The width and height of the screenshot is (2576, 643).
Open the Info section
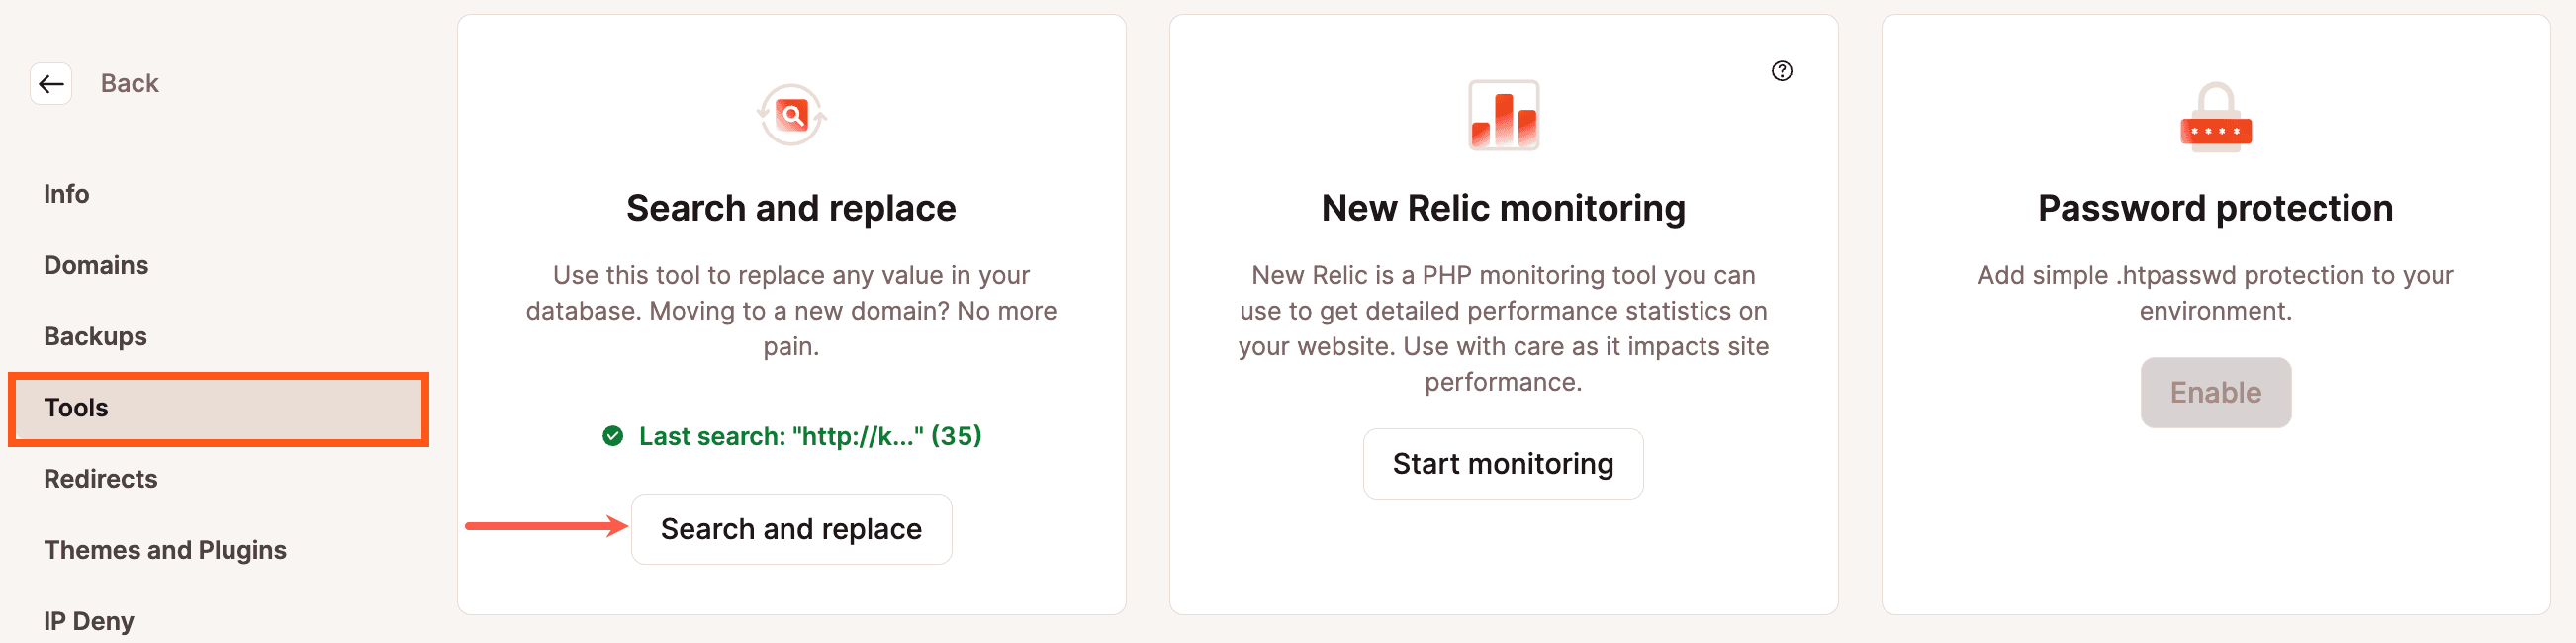66,194
